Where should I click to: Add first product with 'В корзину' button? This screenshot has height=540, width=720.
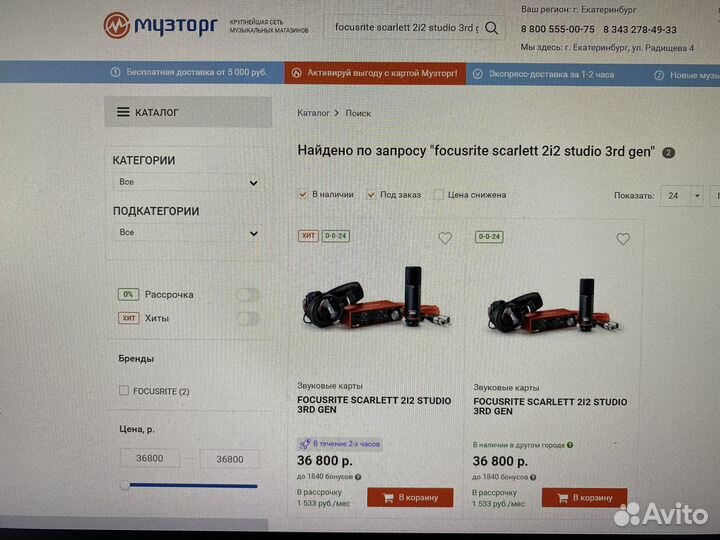pos(410,498)
